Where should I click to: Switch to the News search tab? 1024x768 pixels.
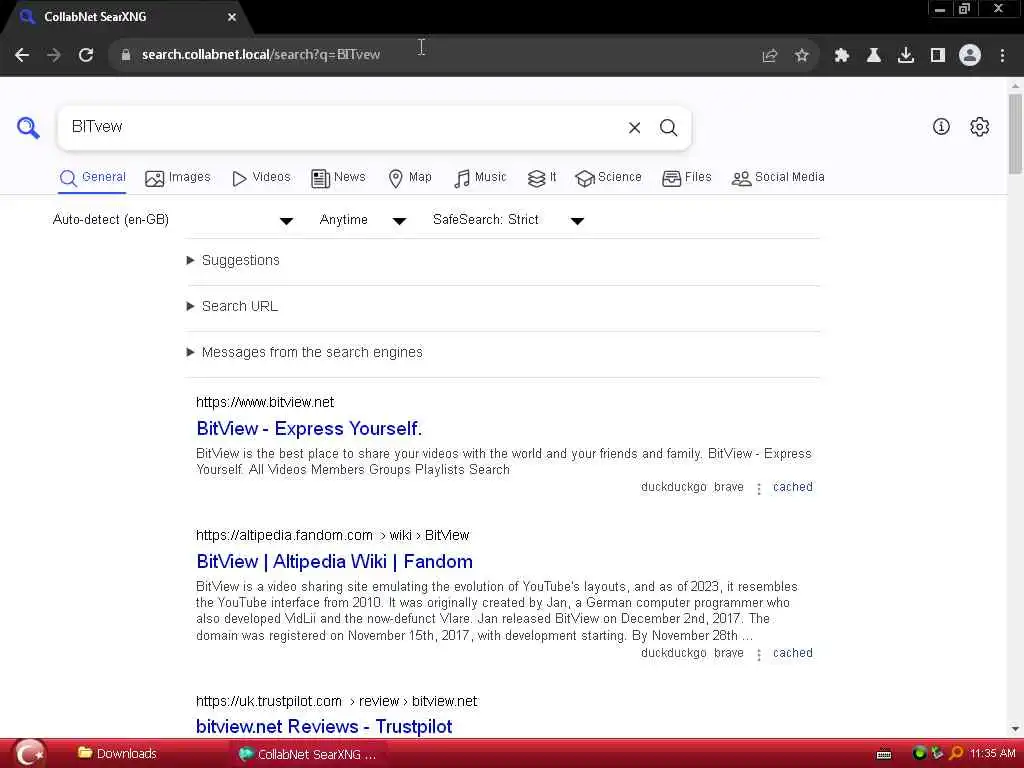338,178
